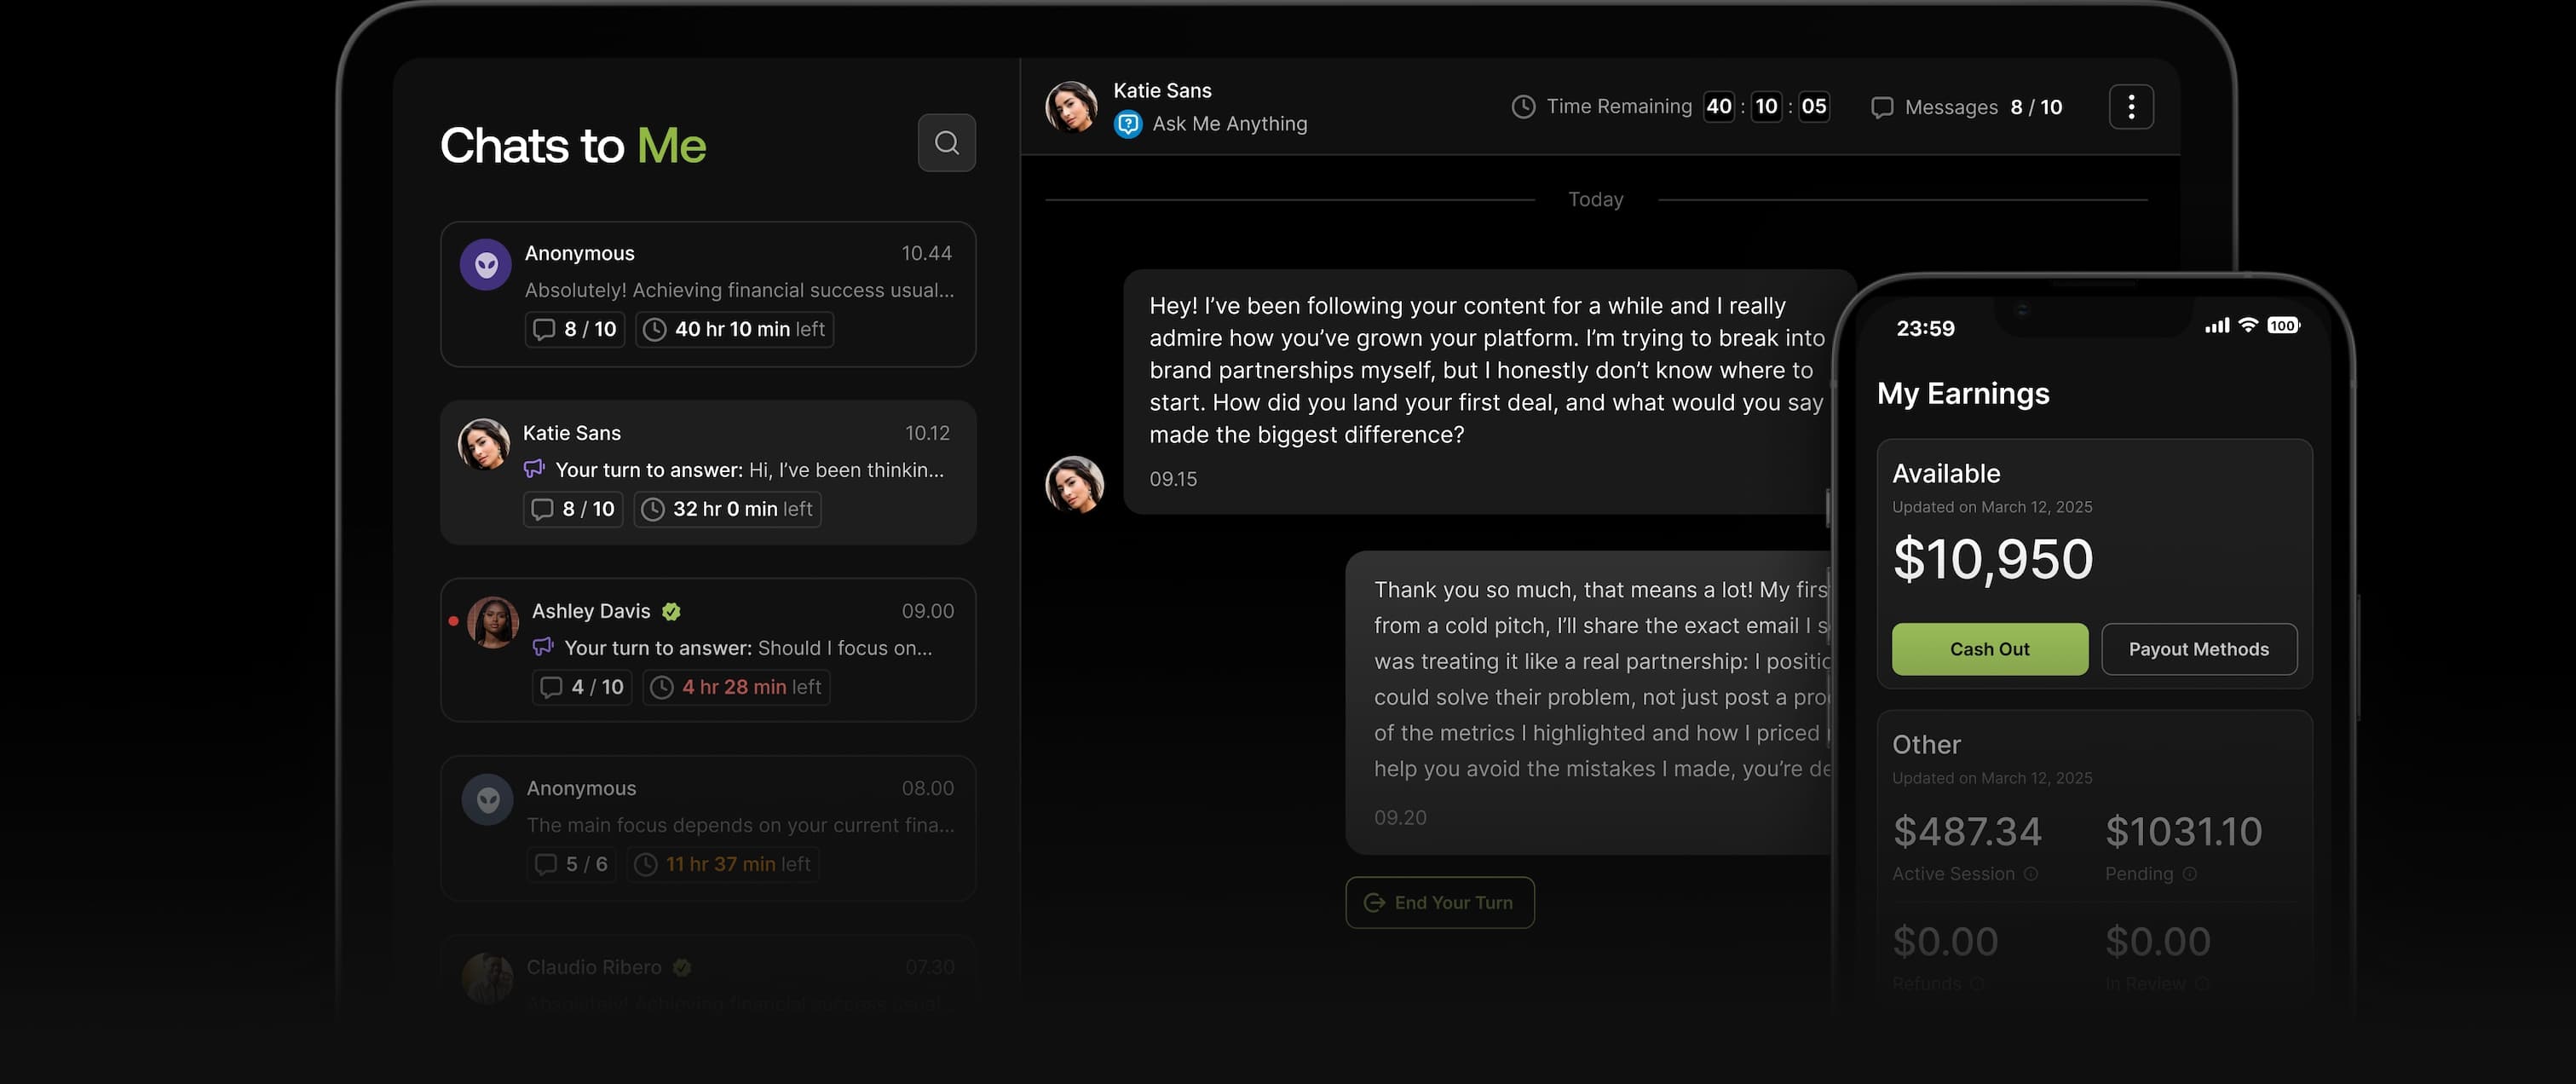Click message icon beside 5 / 6
The height and width of the screenshot is (1084, 2576).
point(545,864)
